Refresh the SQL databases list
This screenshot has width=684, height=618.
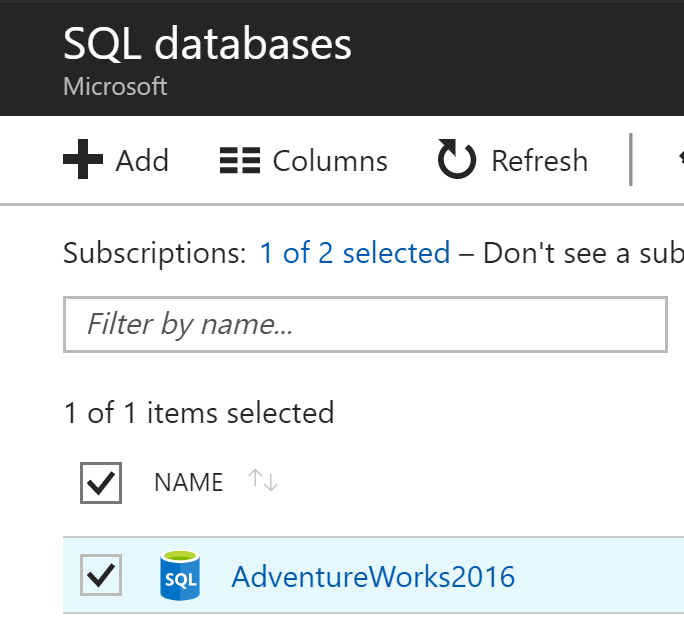coord(540,160)
